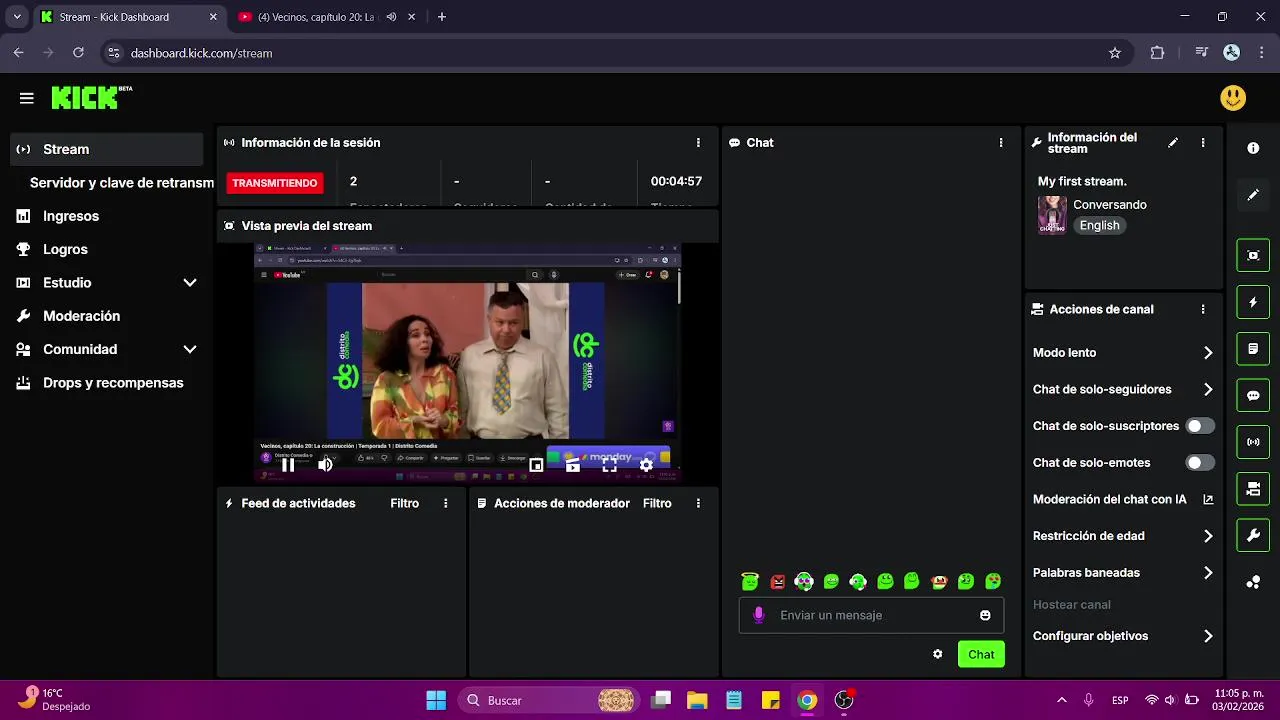
Task: Click the chat bubble icon in right rail
Action: point(1253,395)
